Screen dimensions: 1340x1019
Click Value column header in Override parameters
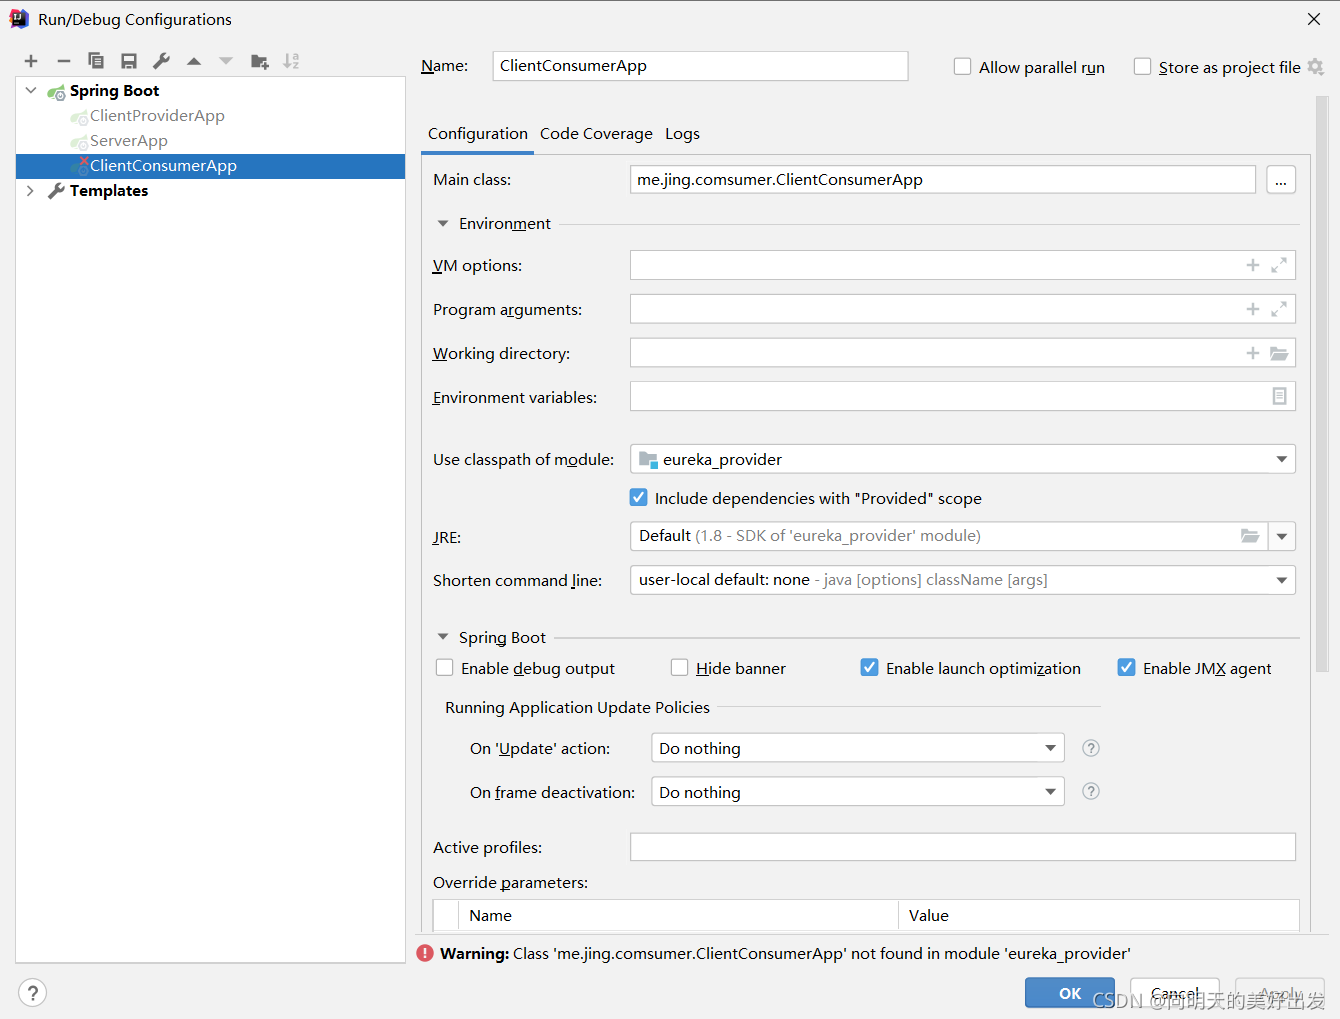(1099, 915)
